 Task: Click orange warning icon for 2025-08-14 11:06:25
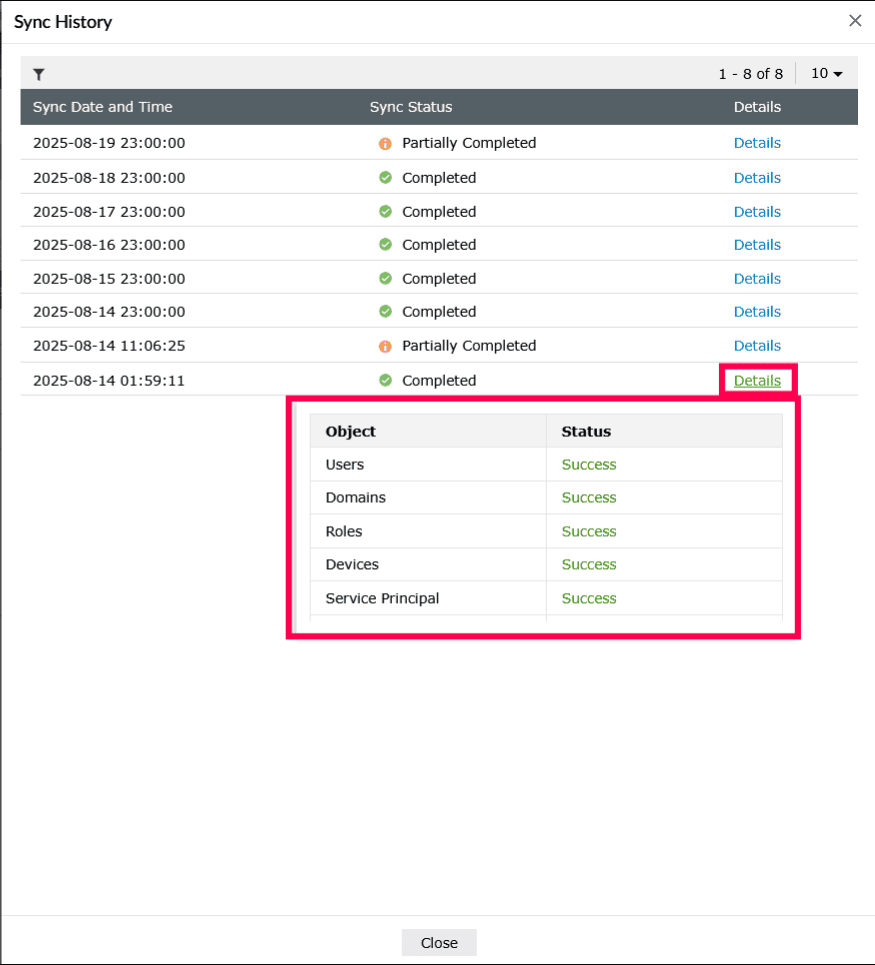coord(385,346)
